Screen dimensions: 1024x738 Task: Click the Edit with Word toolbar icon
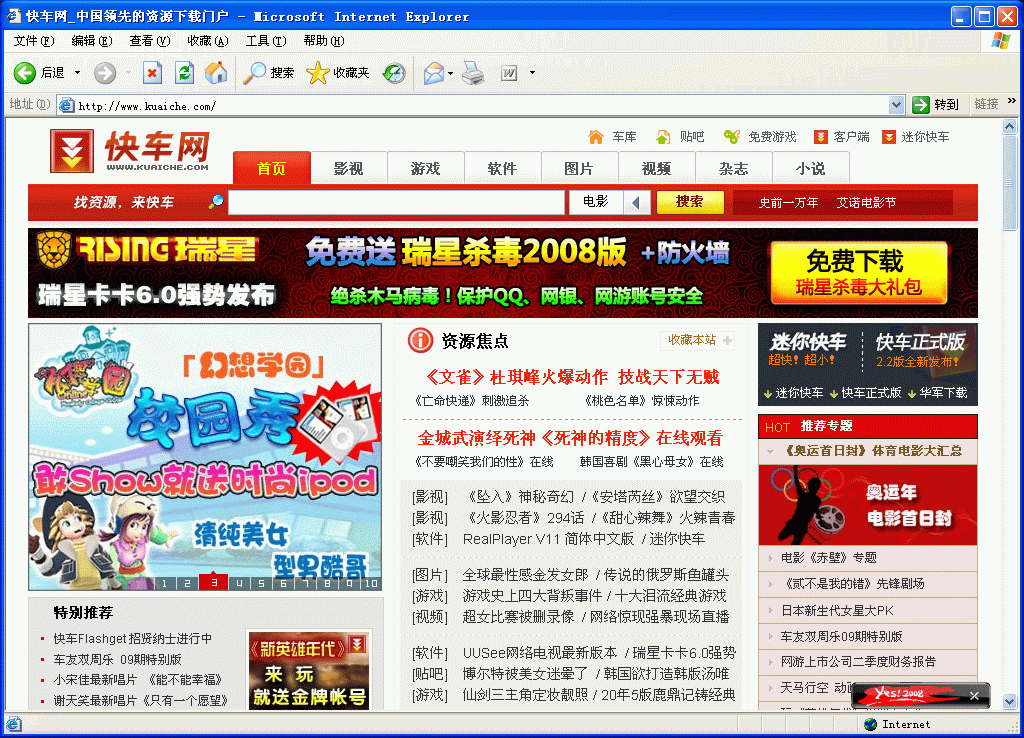tap(509, 72)
